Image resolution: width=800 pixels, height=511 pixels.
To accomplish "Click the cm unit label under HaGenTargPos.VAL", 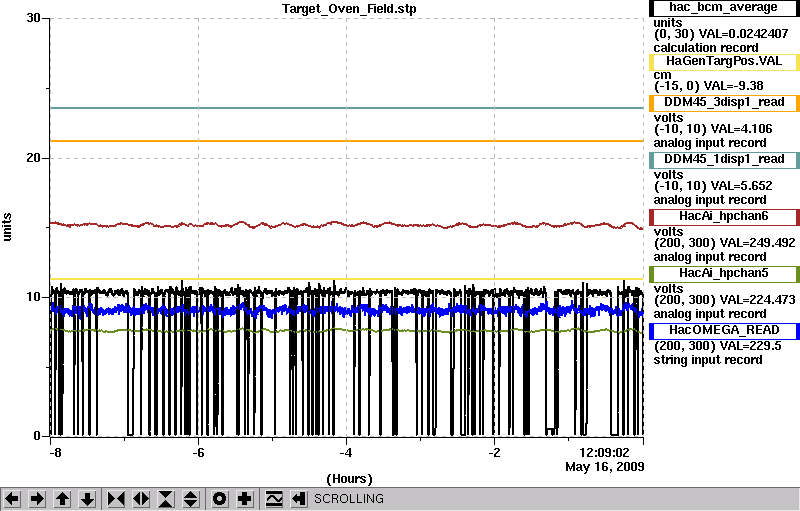I will pos(662,75).
